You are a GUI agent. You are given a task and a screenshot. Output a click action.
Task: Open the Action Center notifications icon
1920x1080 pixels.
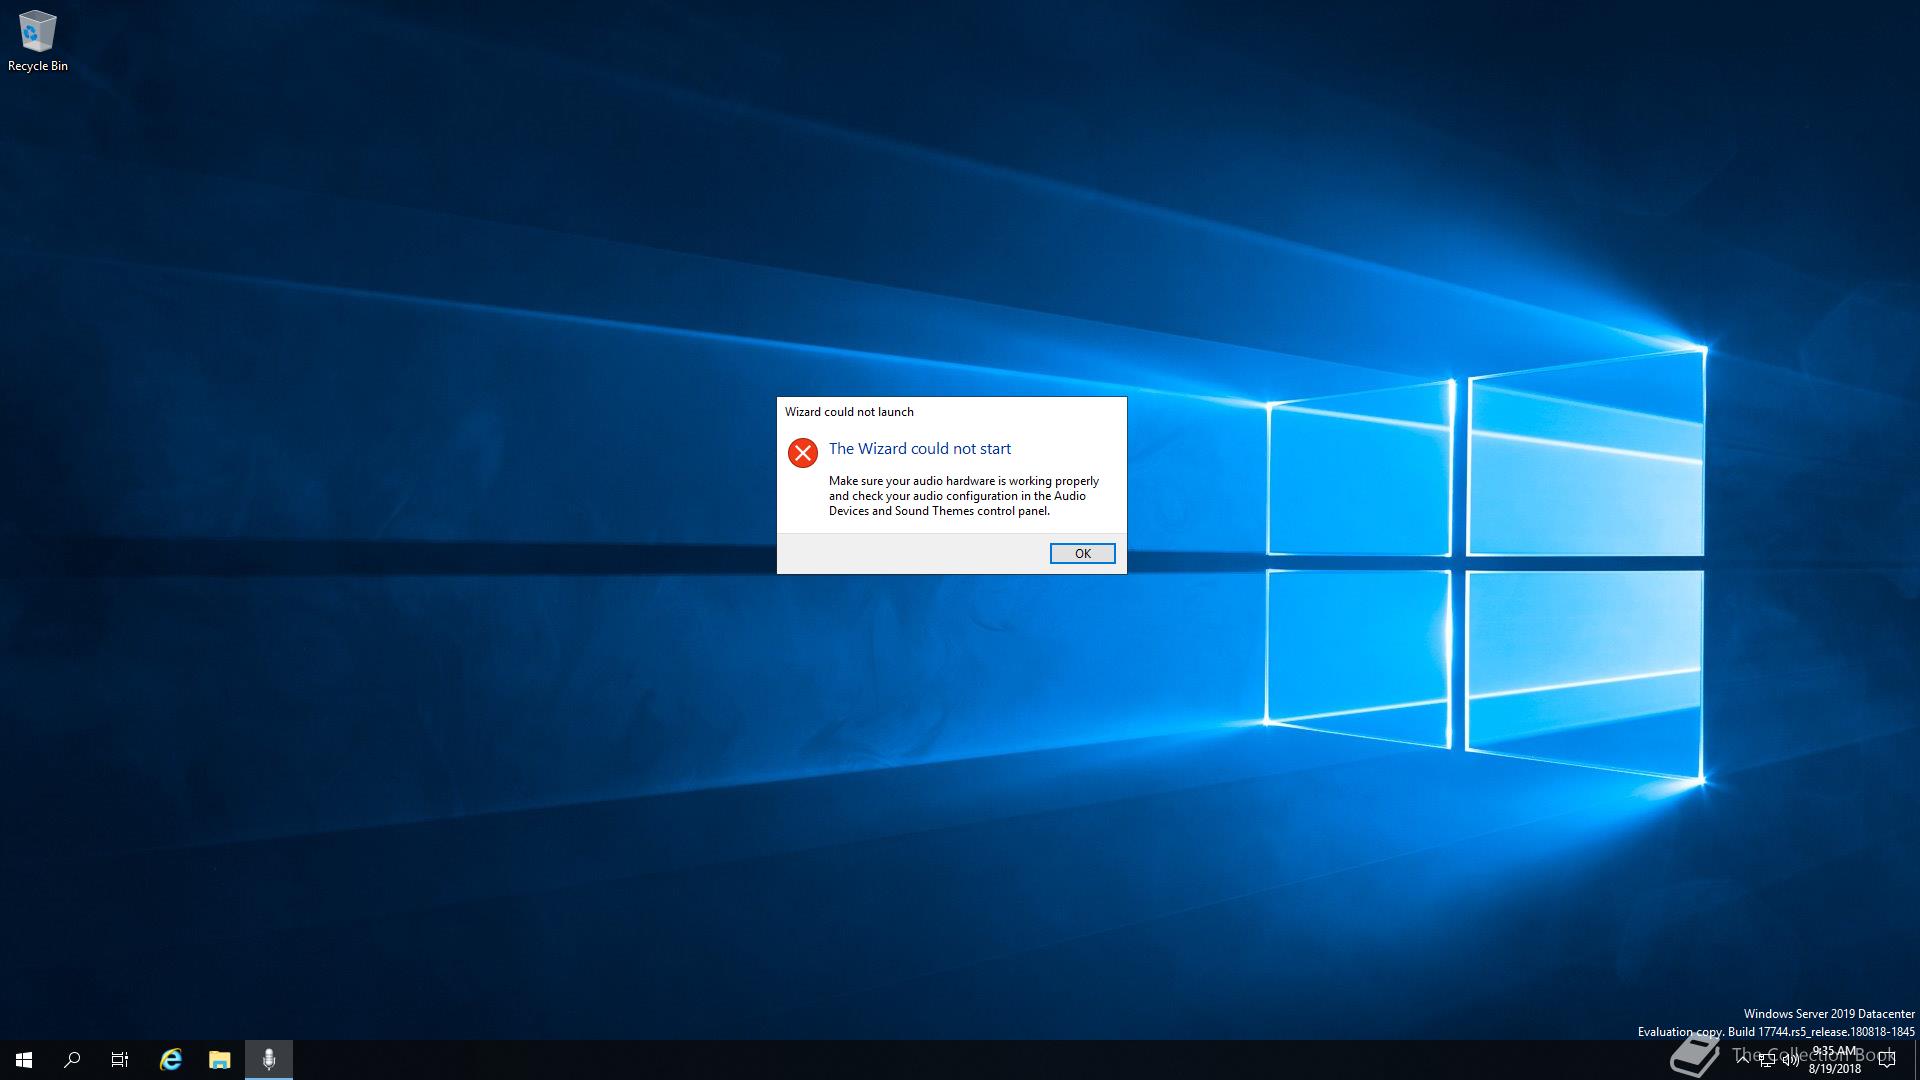point(1888,1060)
